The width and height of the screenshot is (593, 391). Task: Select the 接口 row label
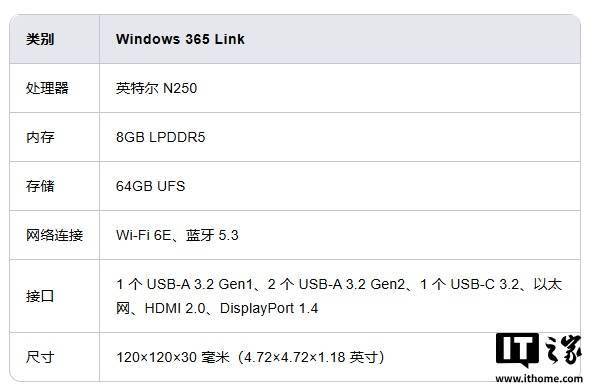click(40, 296)
